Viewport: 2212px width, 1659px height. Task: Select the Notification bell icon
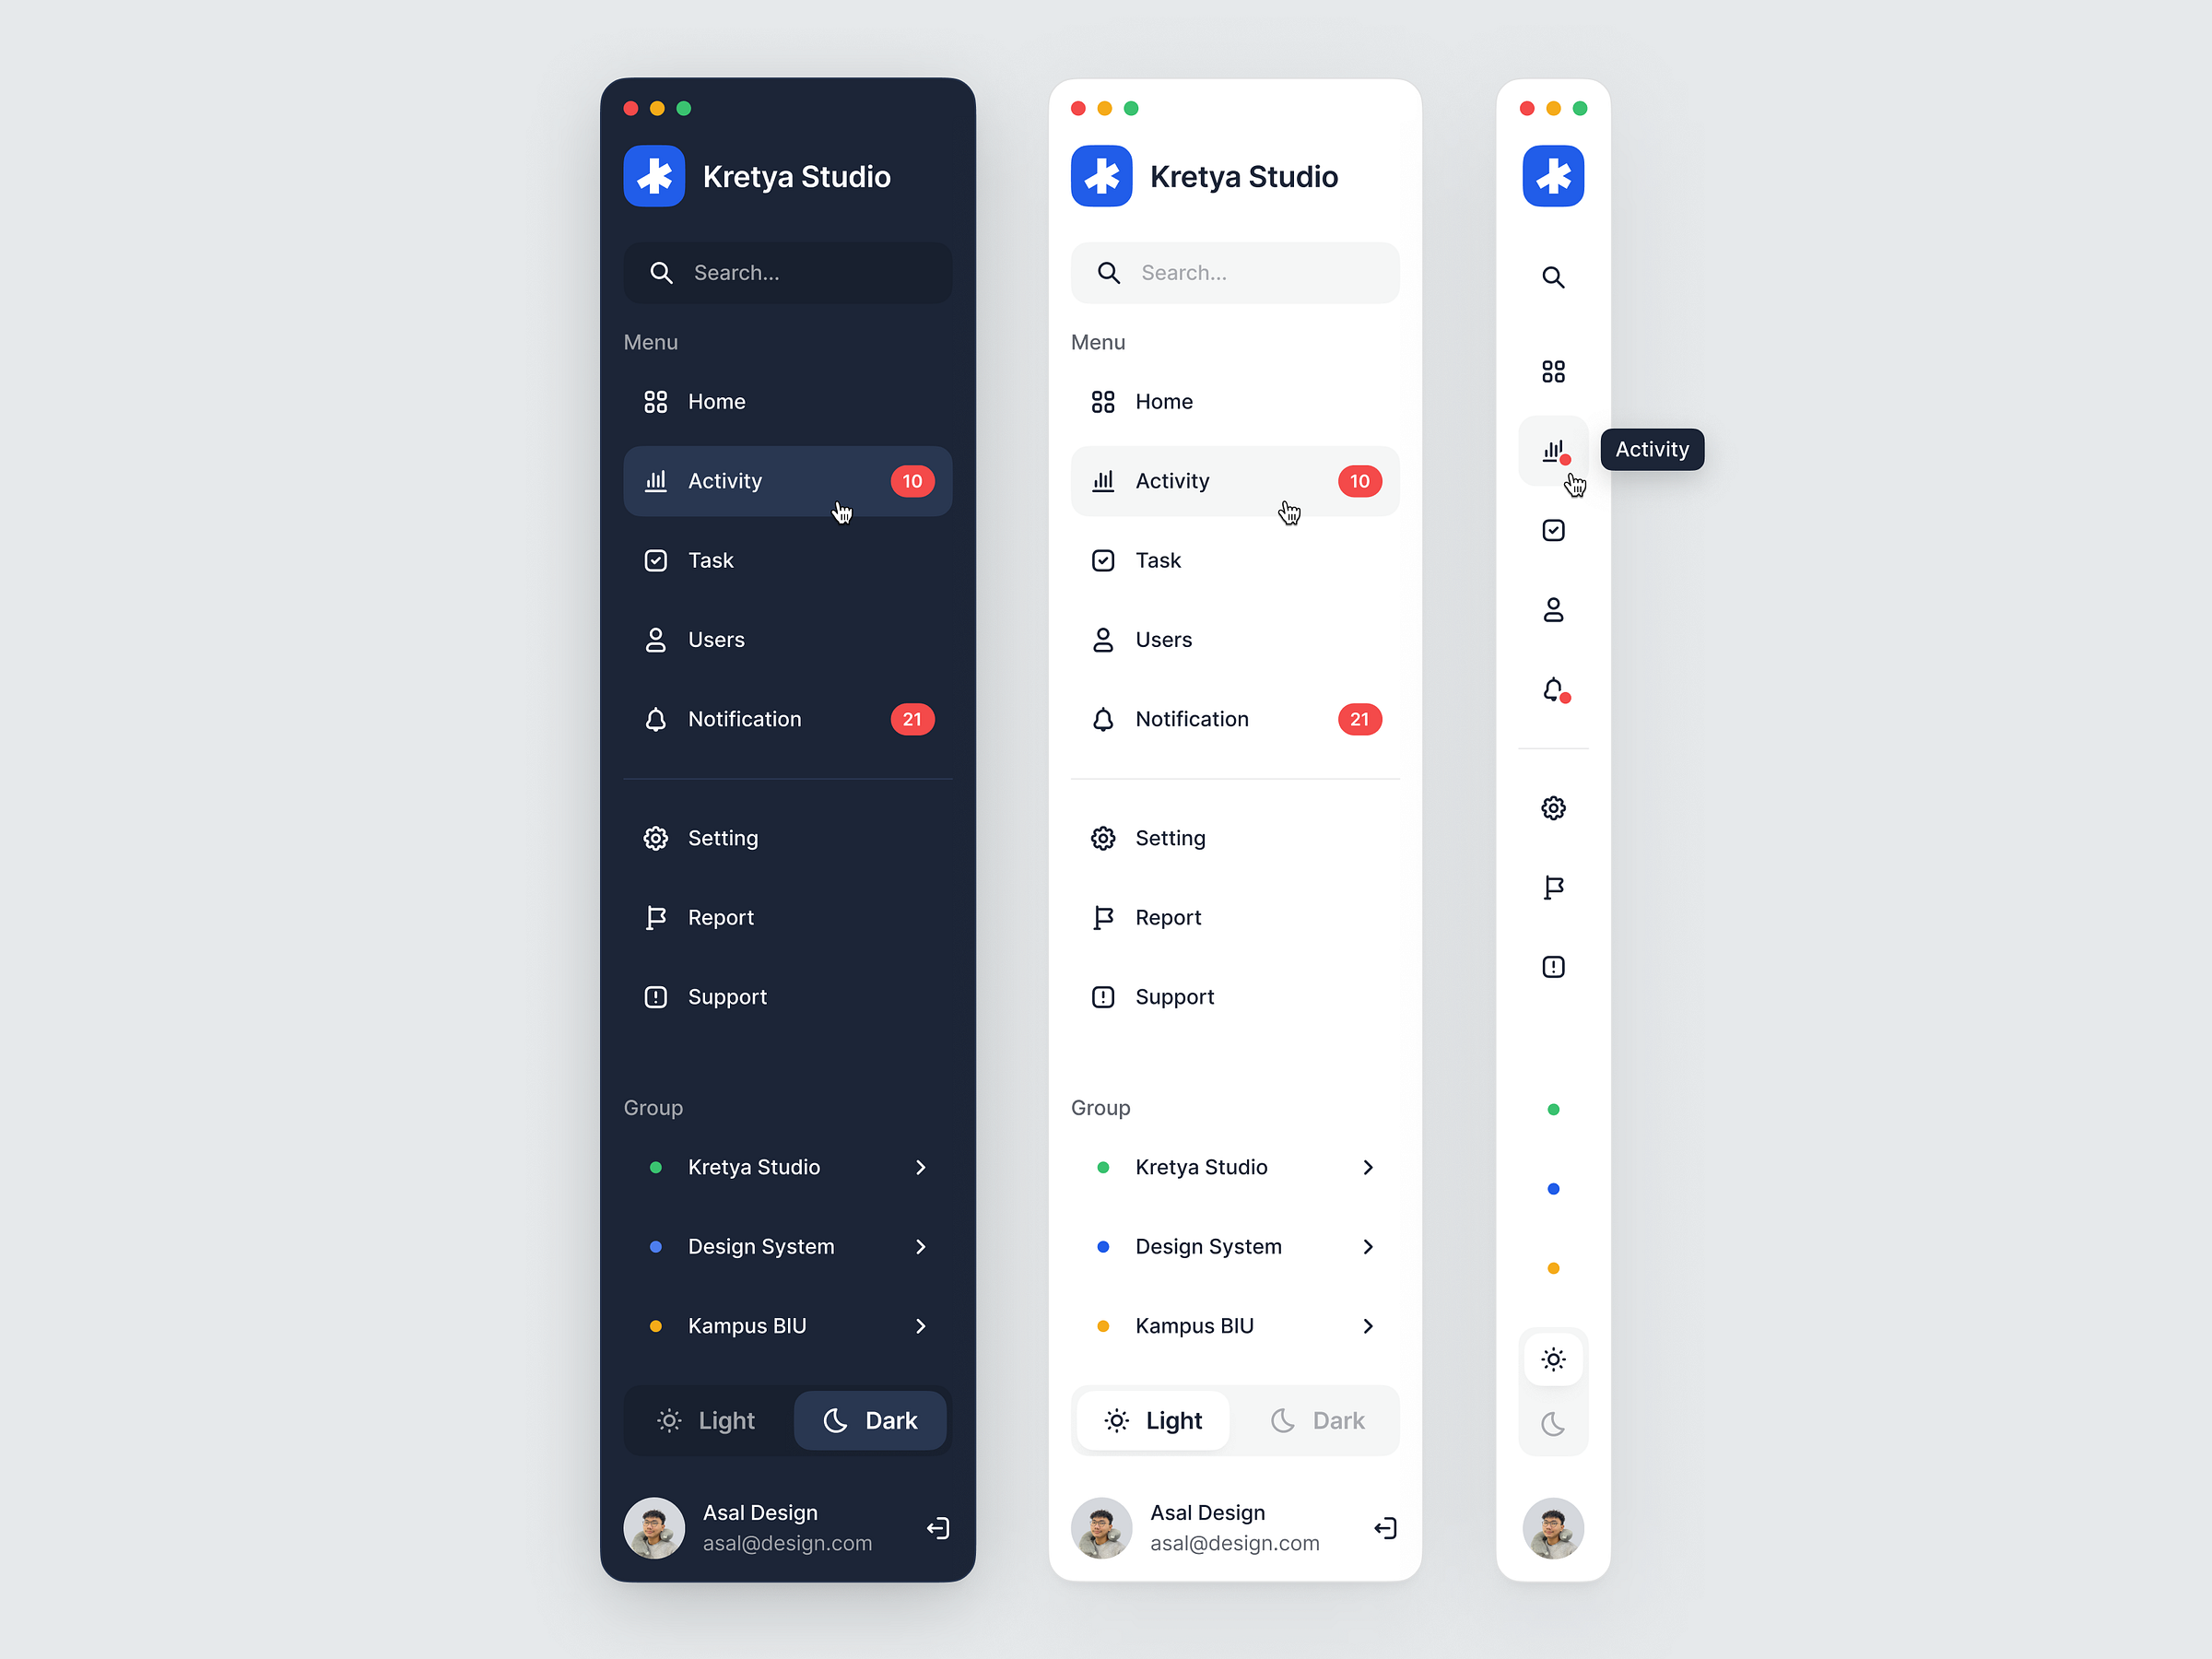(660, 720)
